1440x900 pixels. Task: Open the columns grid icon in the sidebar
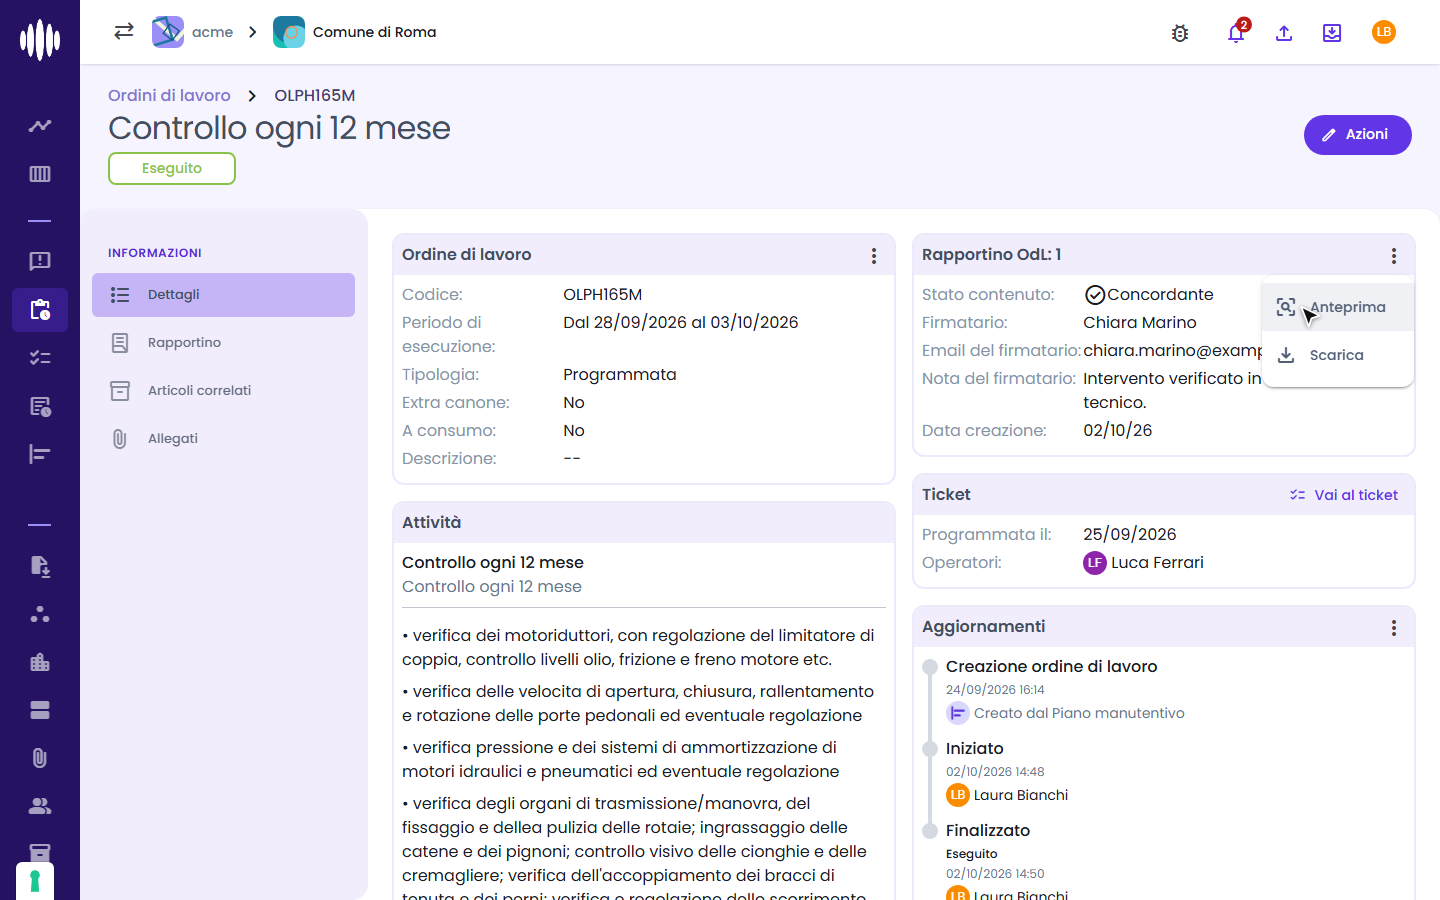pos(40,174)
